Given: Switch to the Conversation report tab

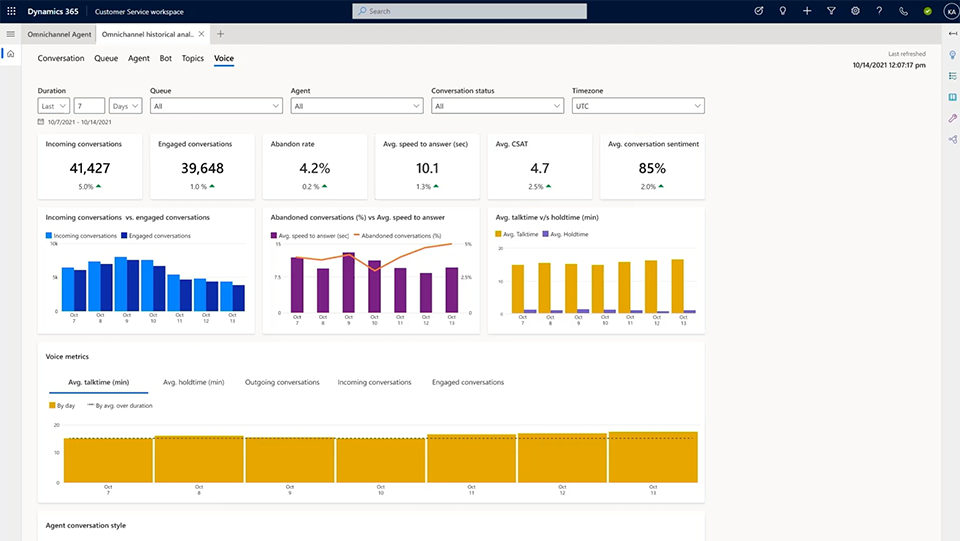Looking at the screenshot, I should 61,59.
